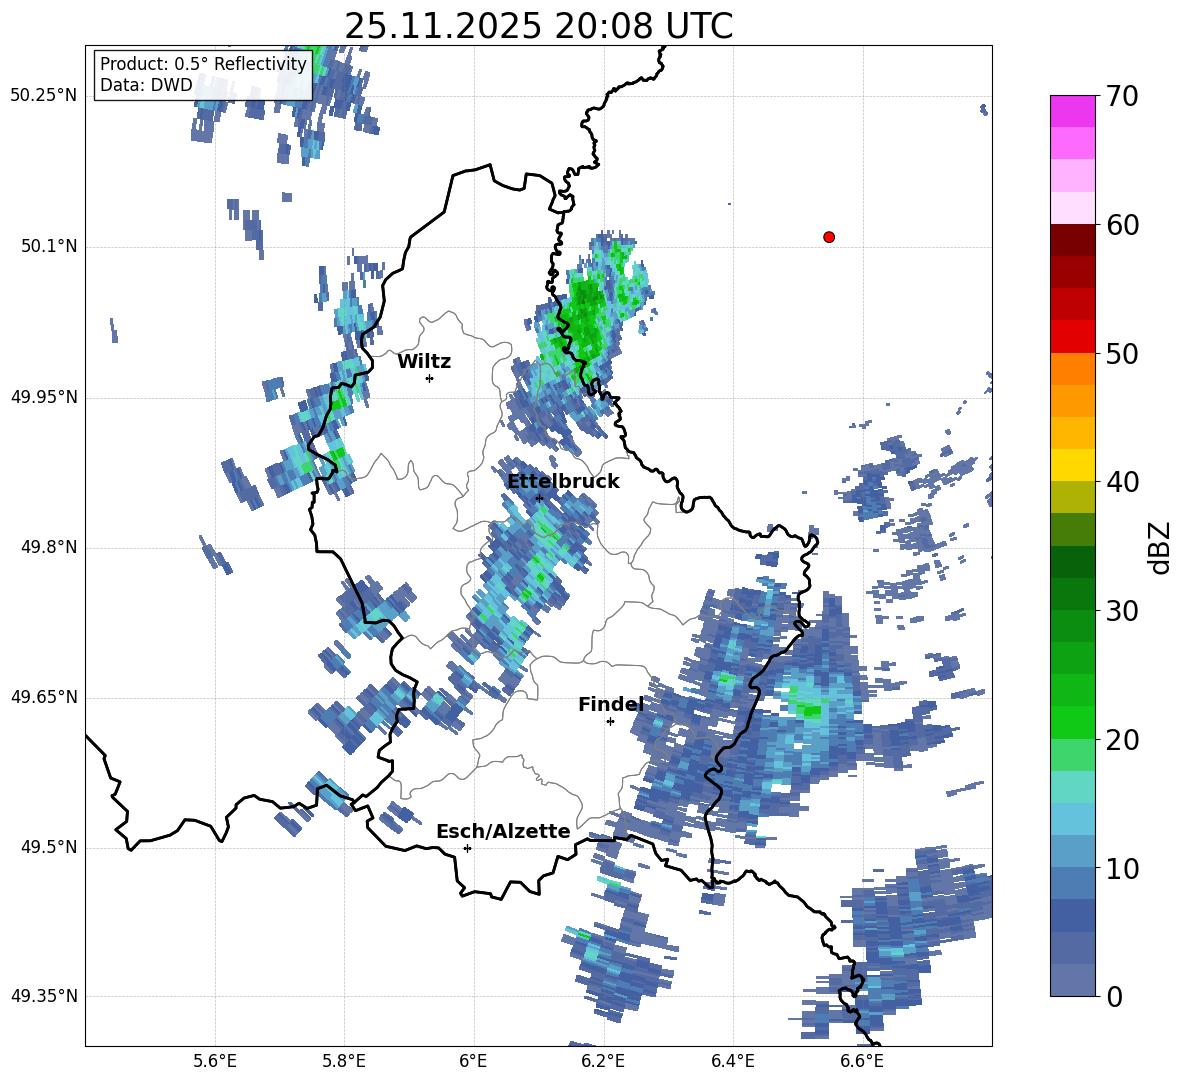
Task: Click the colorbar value 10
Action: 1123,868
